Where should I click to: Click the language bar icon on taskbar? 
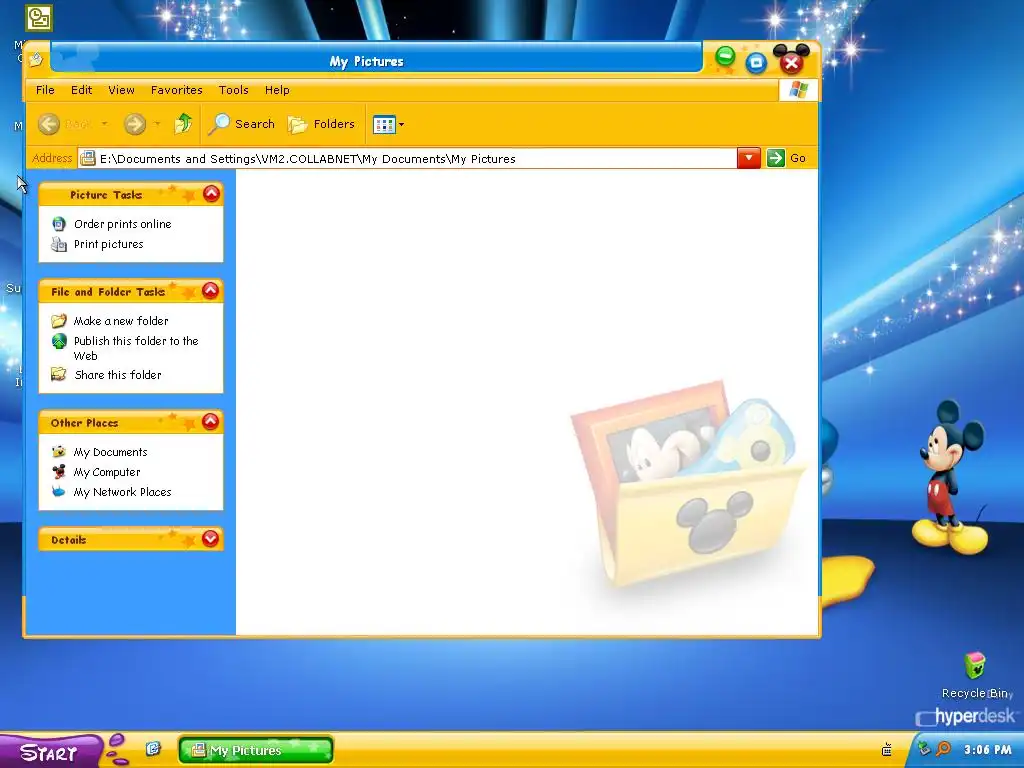tap(886, 748)
